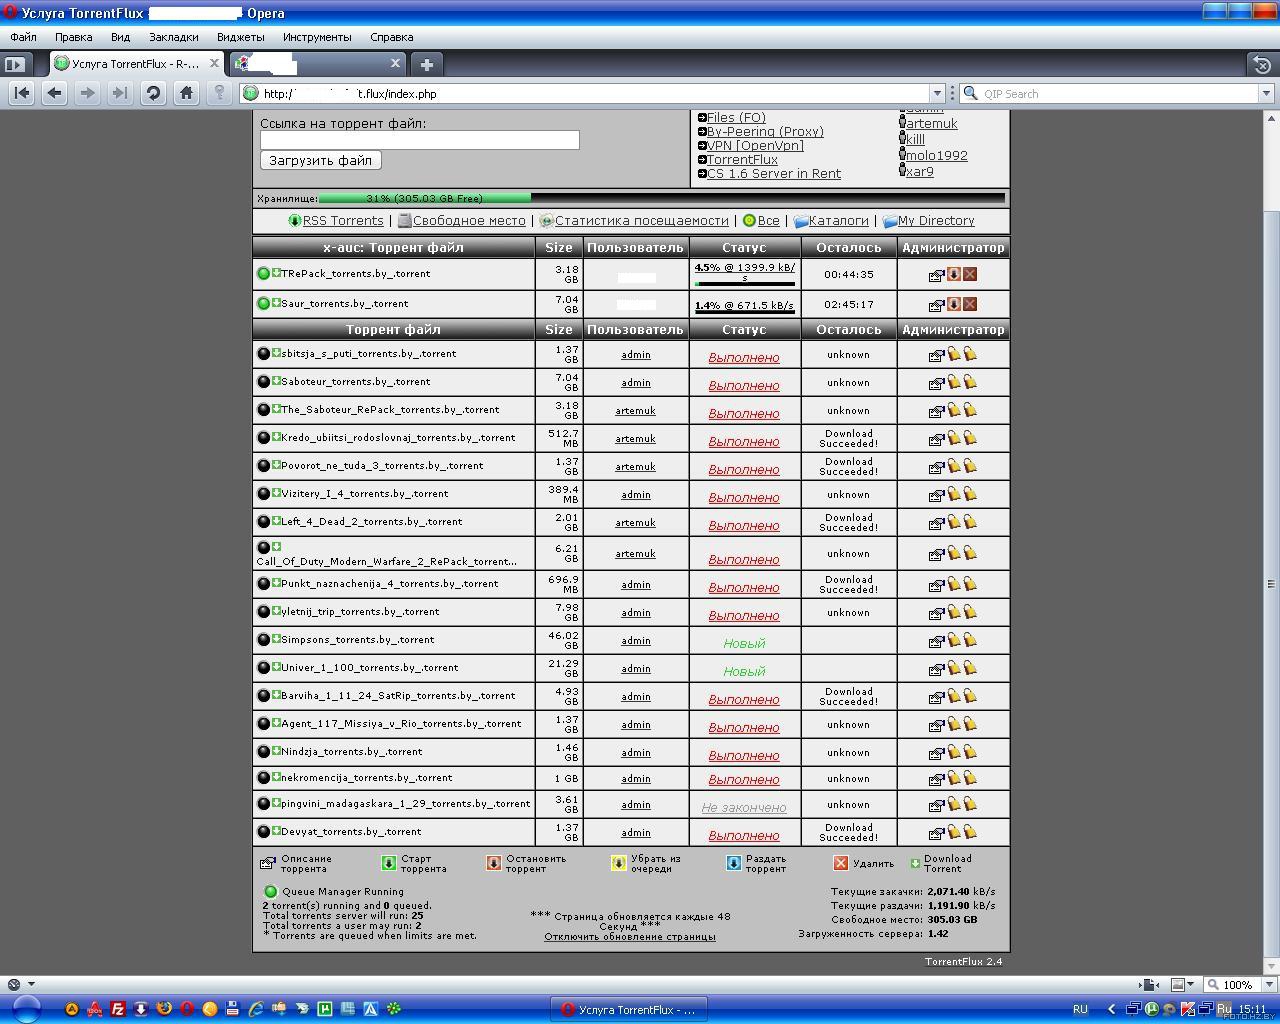Go back one page
1280x1024 pixels.
(55, 93)
